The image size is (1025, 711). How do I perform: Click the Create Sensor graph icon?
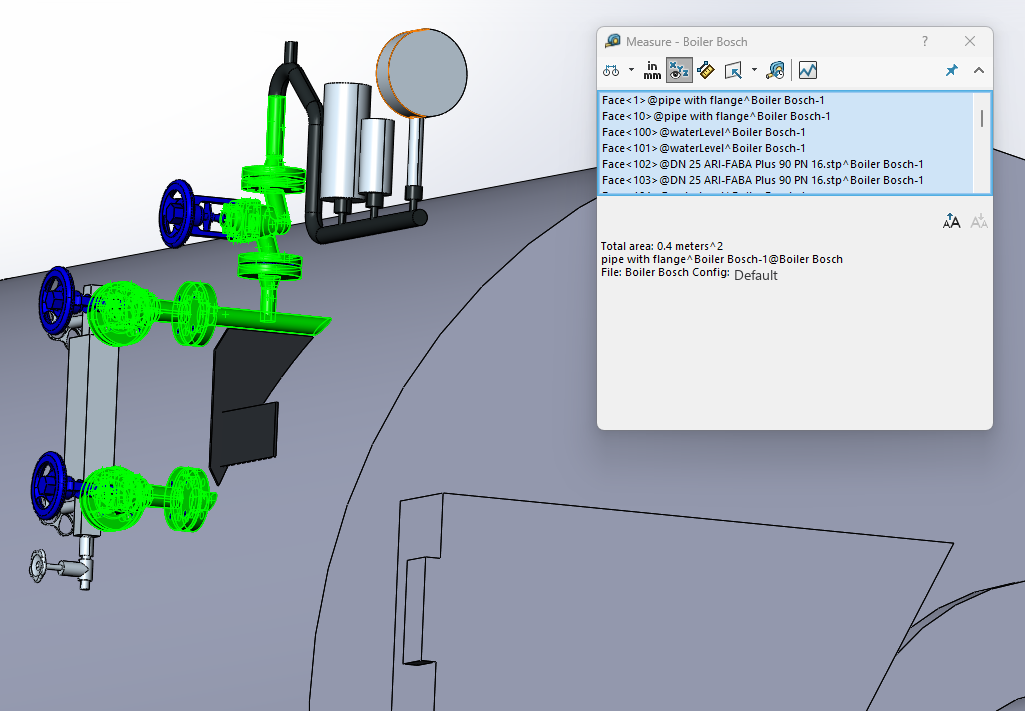tap(808, 71)
